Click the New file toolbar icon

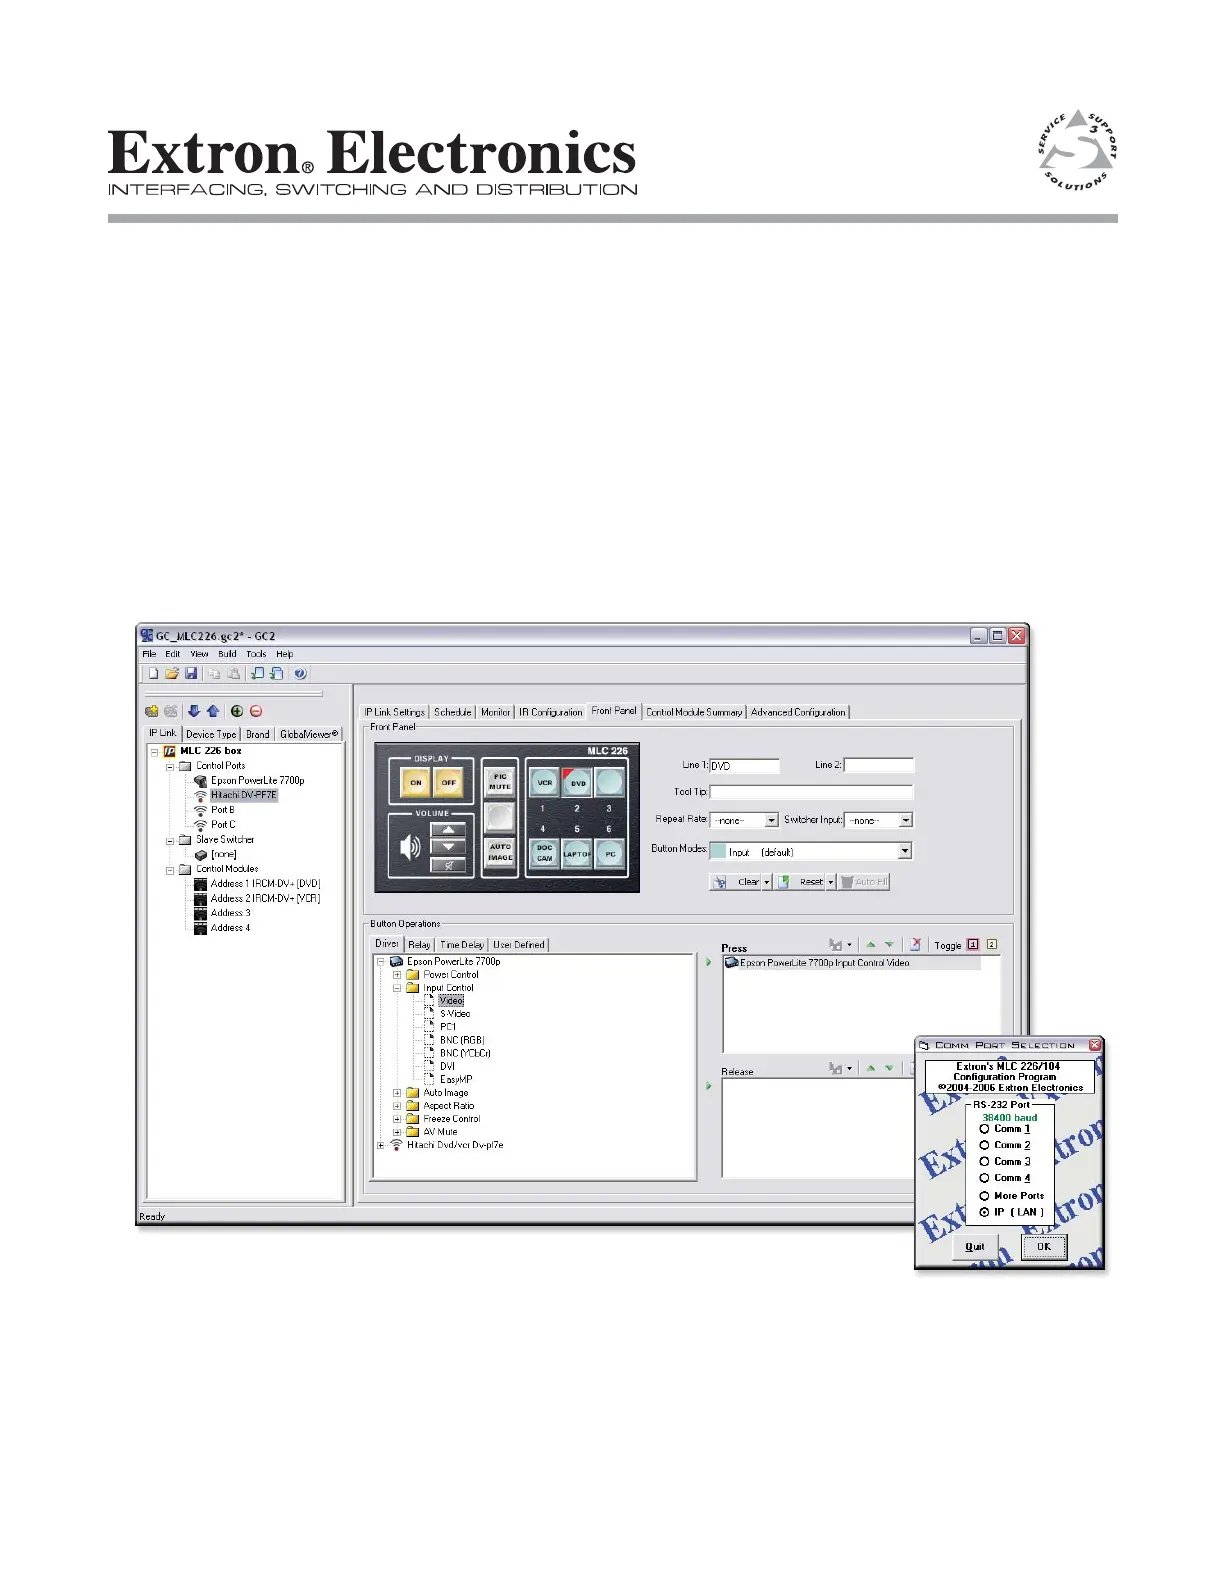click(153, 674)
